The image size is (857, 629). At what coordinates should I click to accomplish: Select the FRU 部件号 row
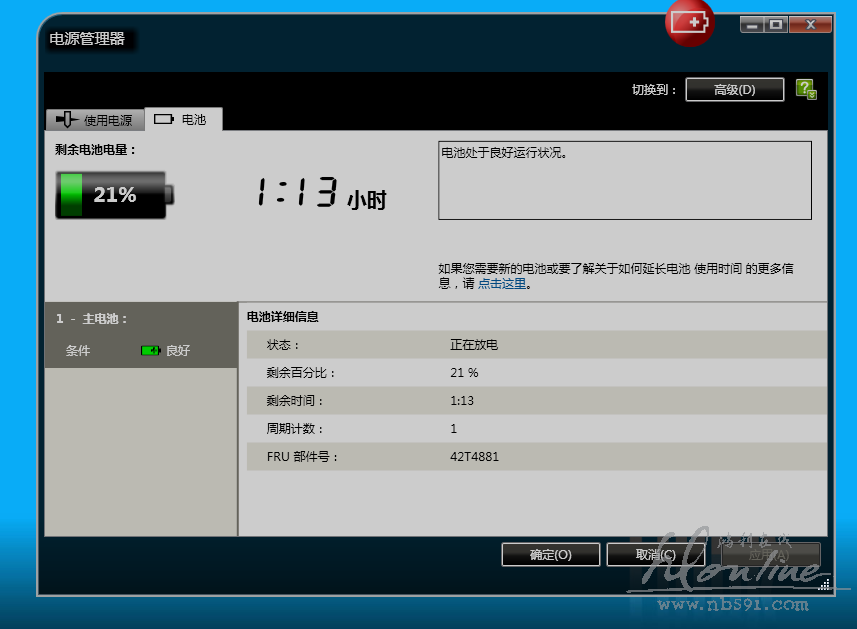[x=536, y=457]
